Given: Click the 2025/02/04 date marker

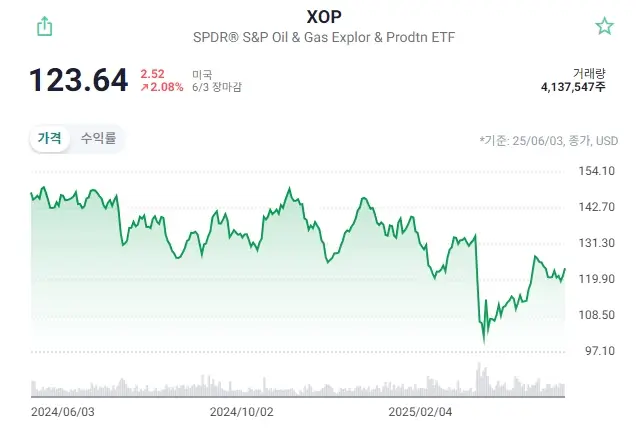Looking at the screenshot, I should point(420,411).
